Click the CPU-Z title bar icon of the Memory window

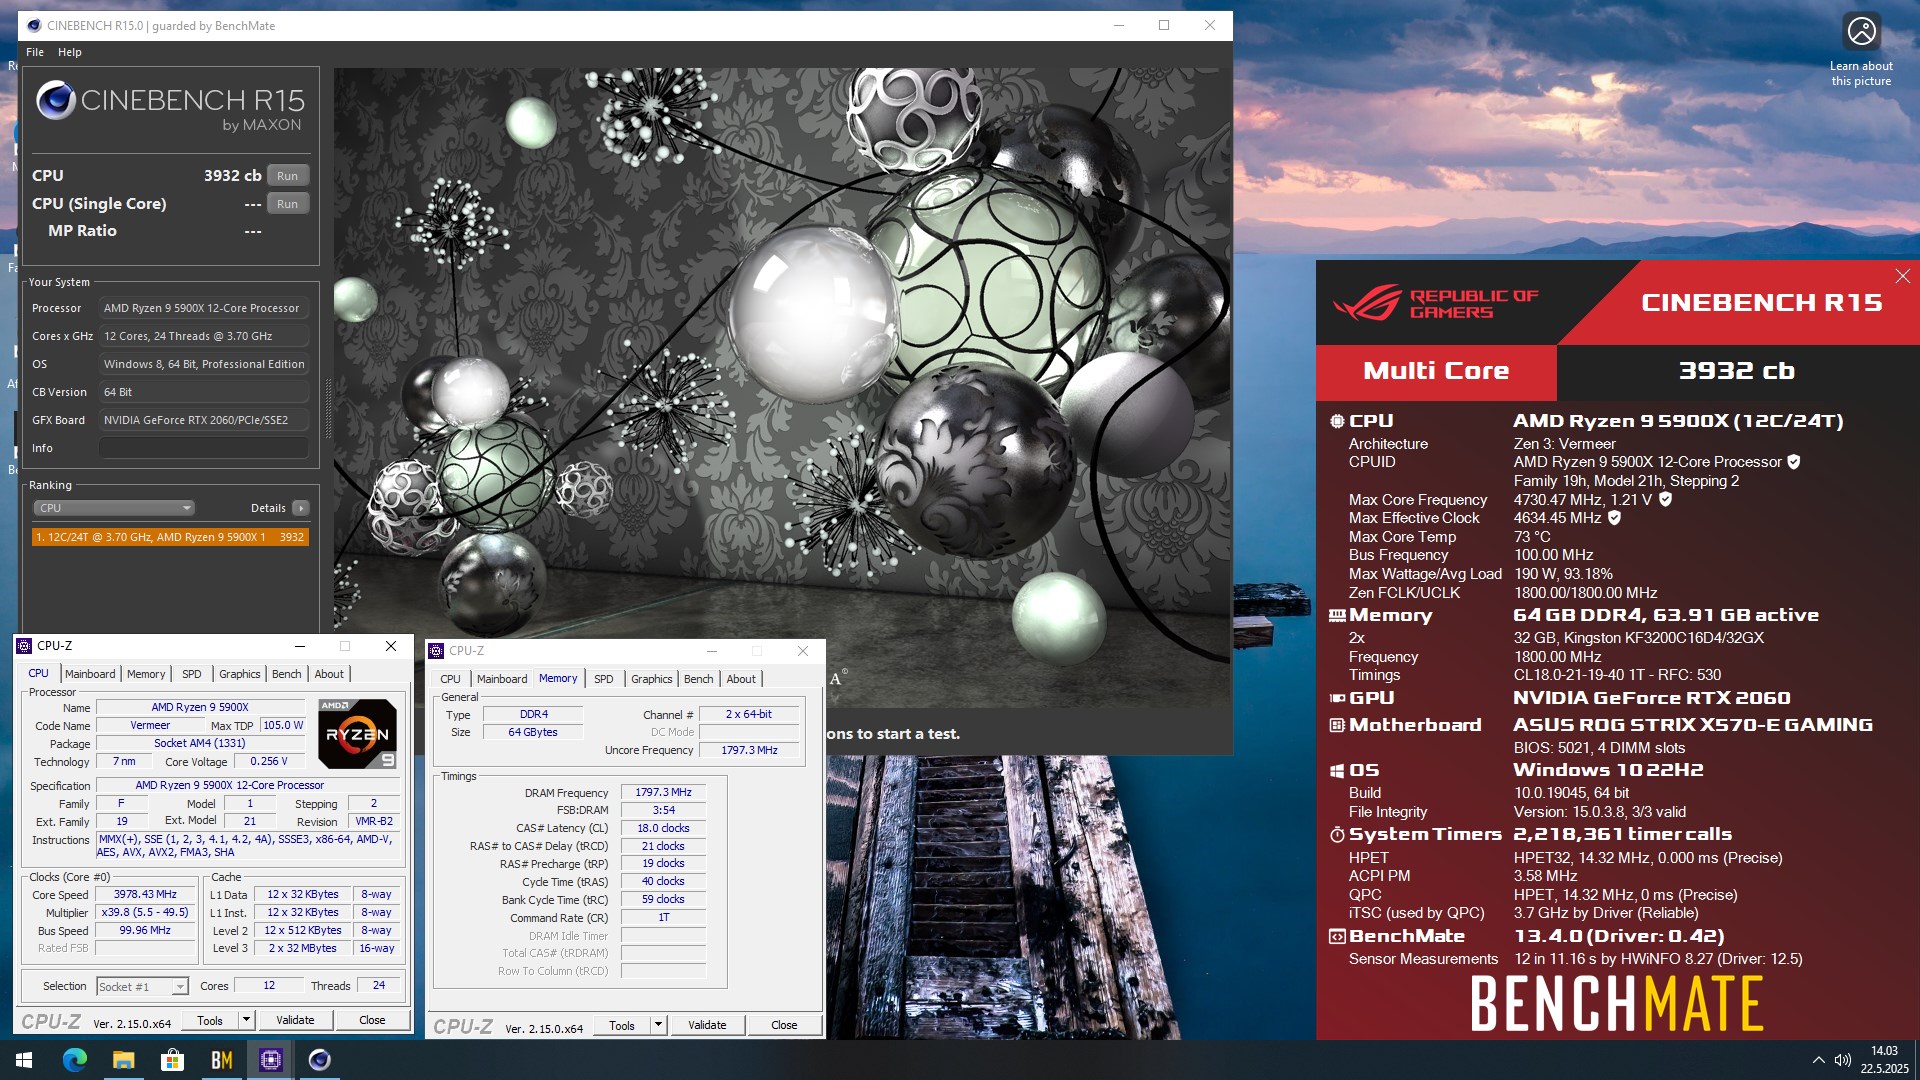tap(437, 651)
